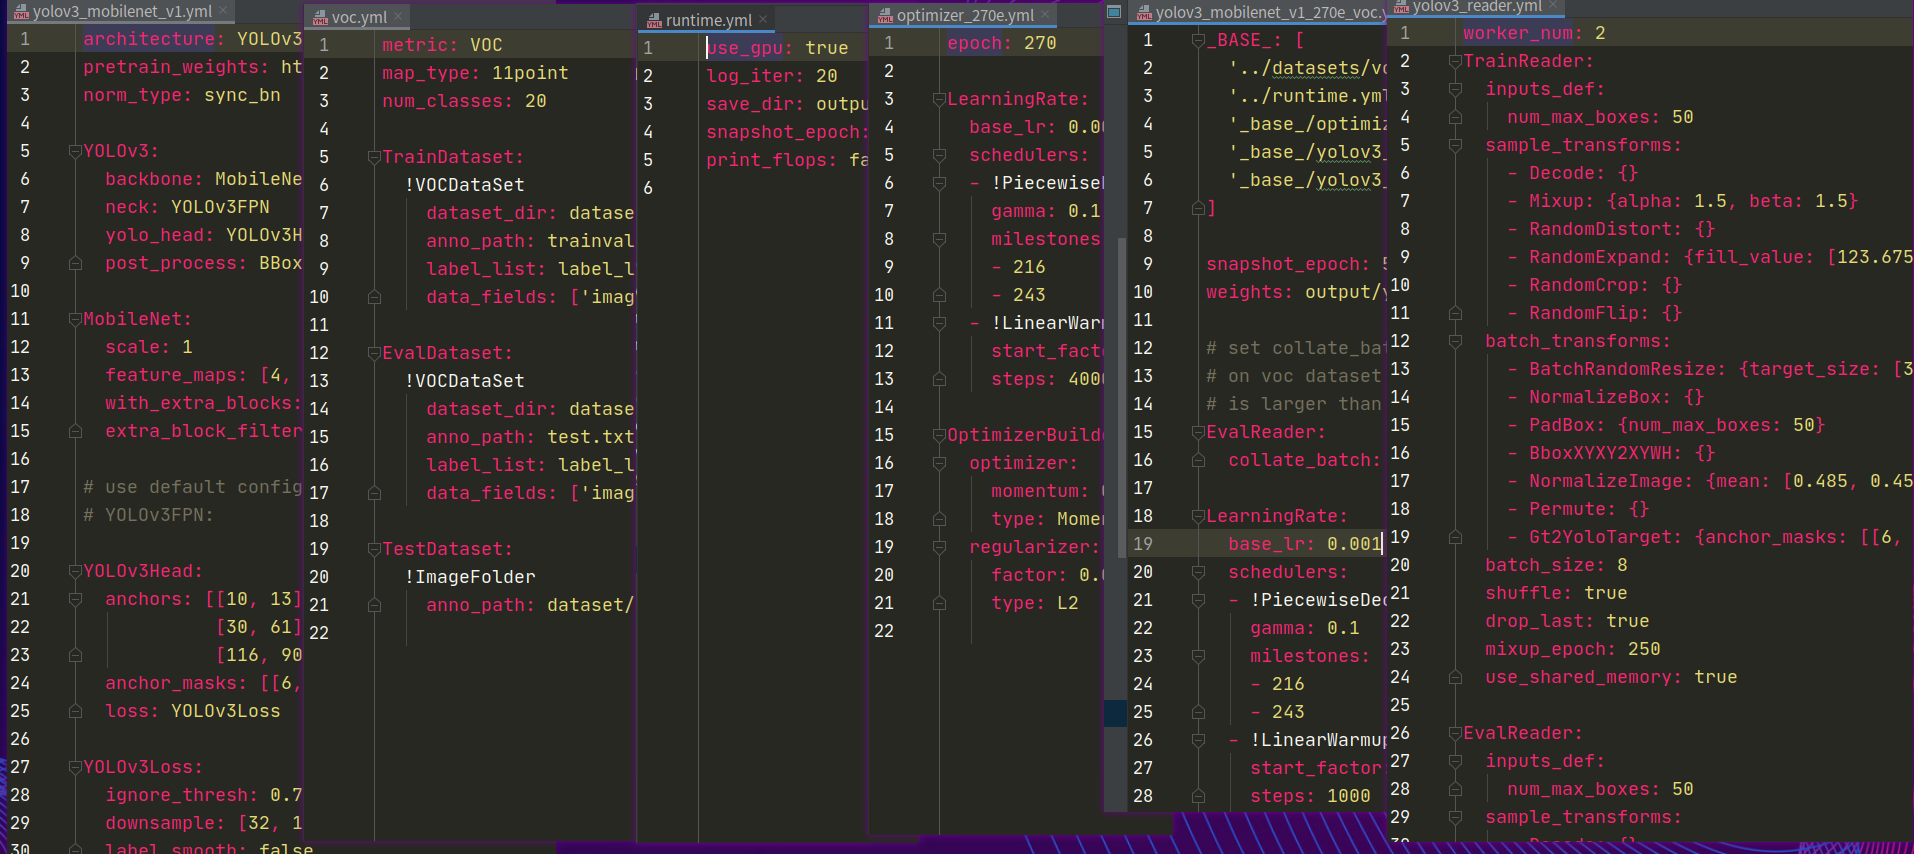The image size is (1914, 854).
Task: Click 'mixup_epoch: 250' line
Action: 1573,649
